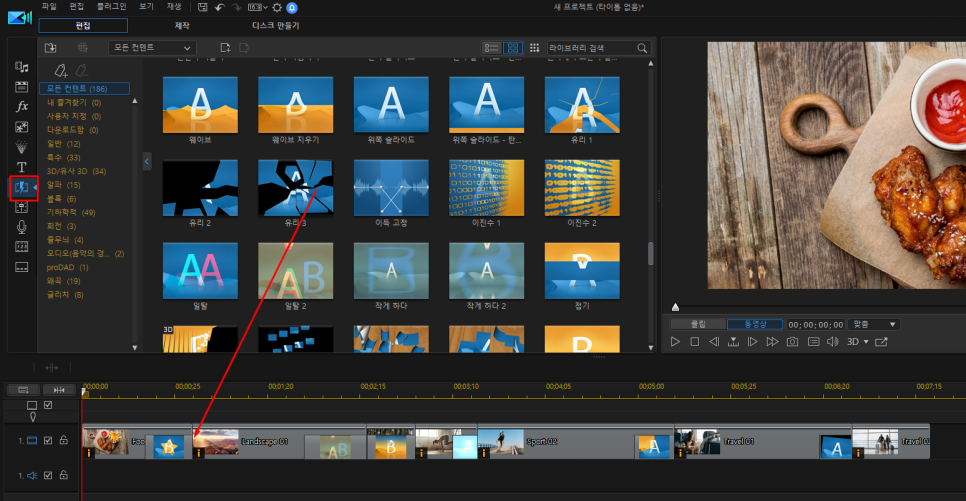Switch to the 제작 tab
This screenshot has height=501, width=966.
tap(182, 25)
